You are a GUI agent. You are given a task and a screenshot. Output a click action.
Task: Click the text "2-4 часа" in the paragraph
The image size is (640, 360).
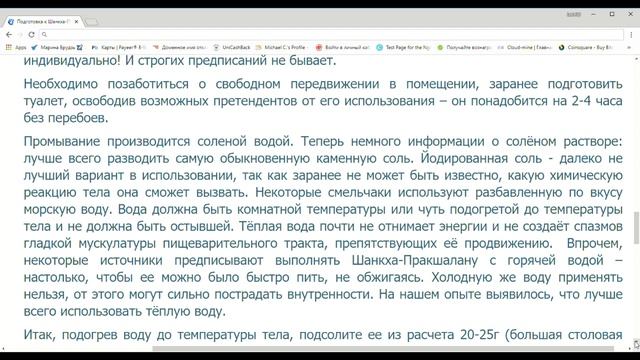pyautogui.click(x=597, y=101)
